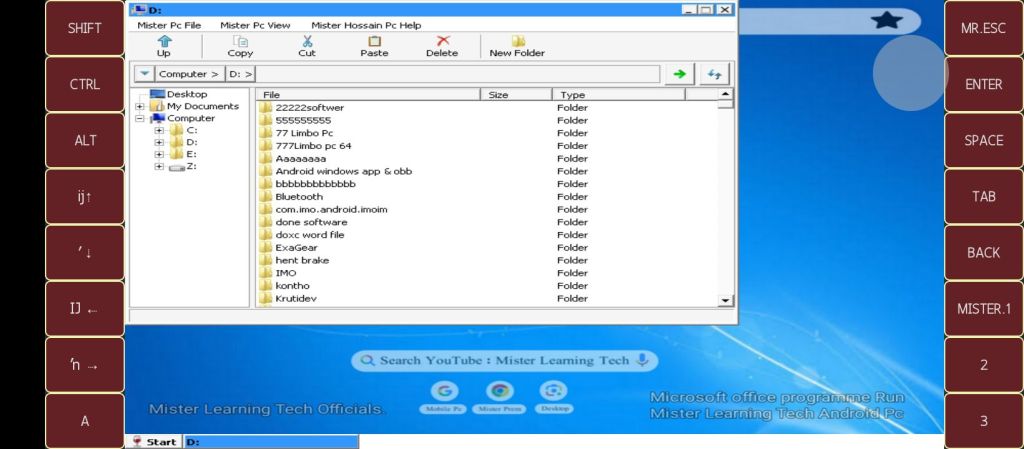Click the Paste clipboard icon

click(x=374, y=42)
